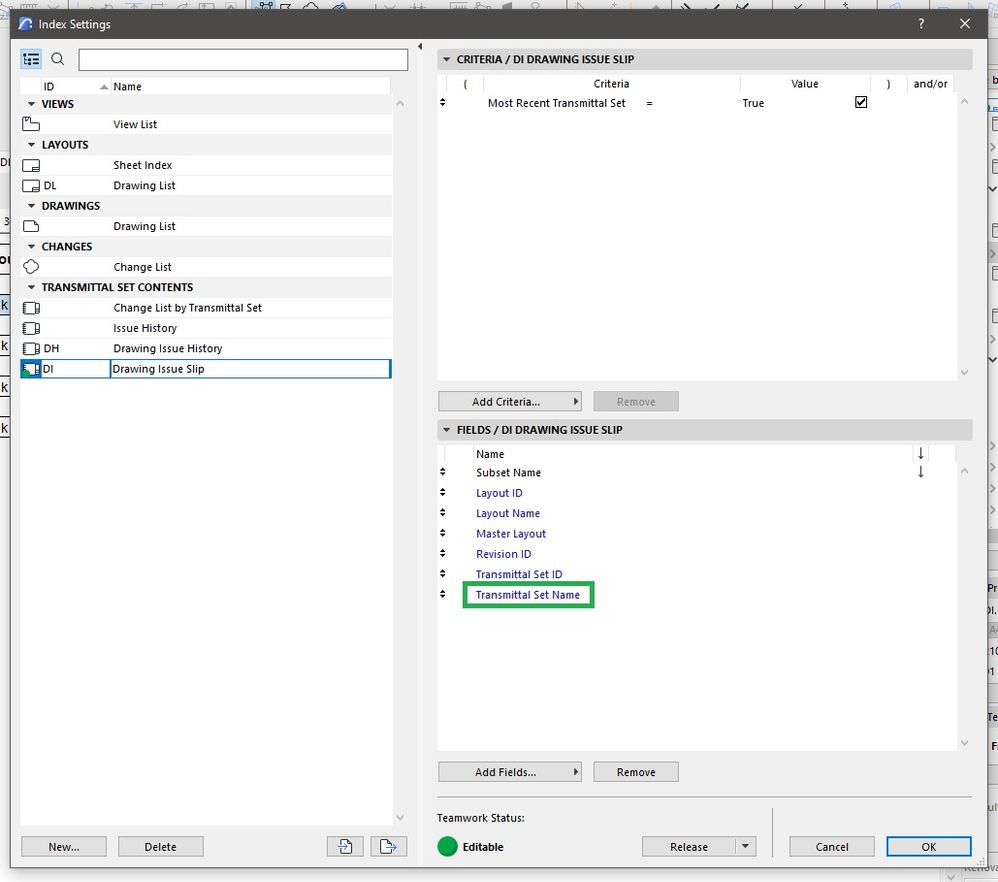Collapse the FIELDS panel

point(446,430)
